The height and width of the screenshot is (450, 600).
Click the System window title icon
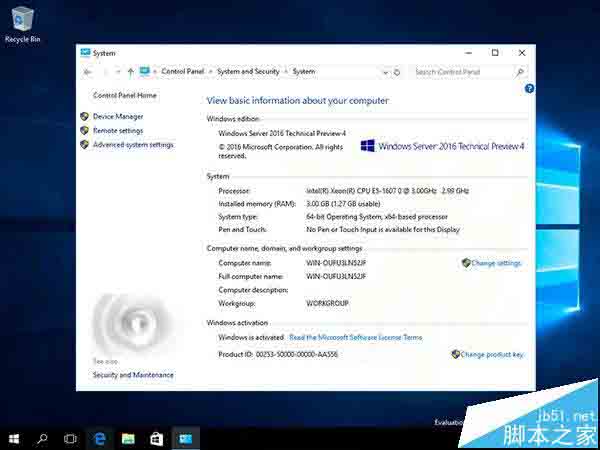pos(85,52)
